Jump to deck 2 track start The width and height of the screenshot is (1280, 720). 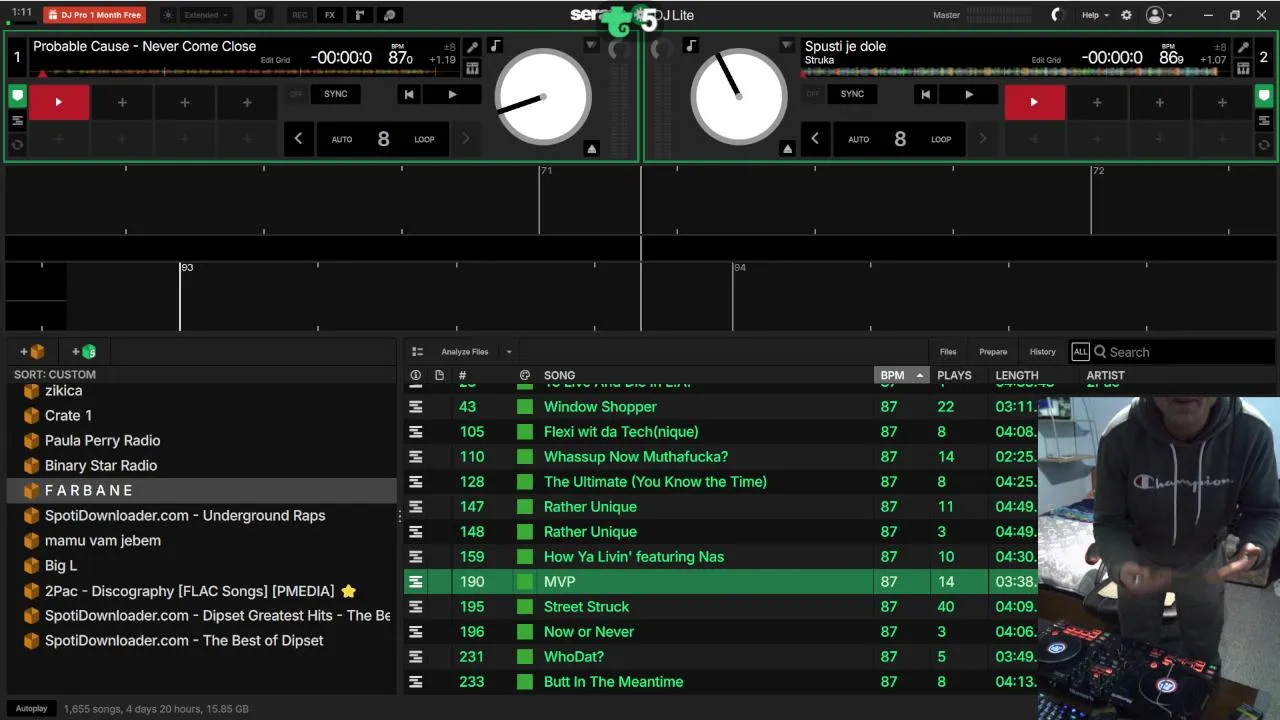coord(925,94)
